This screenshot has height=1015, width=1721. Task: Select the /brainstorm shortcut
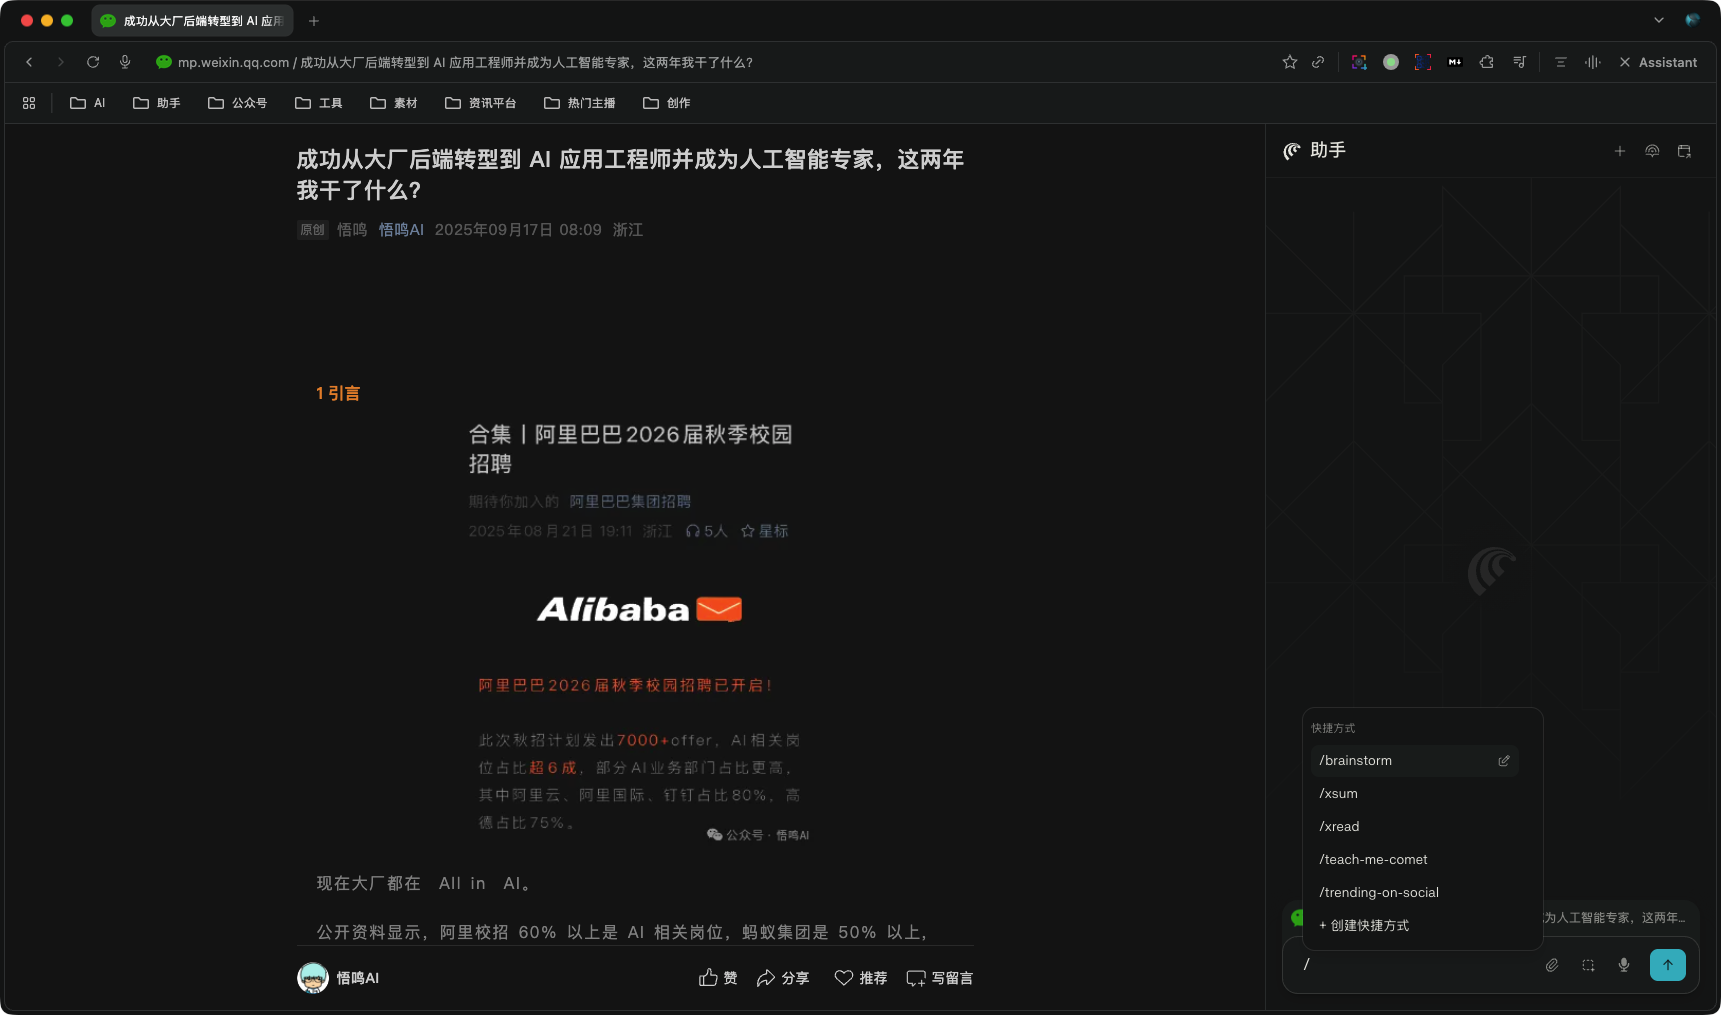point(1414,761)
